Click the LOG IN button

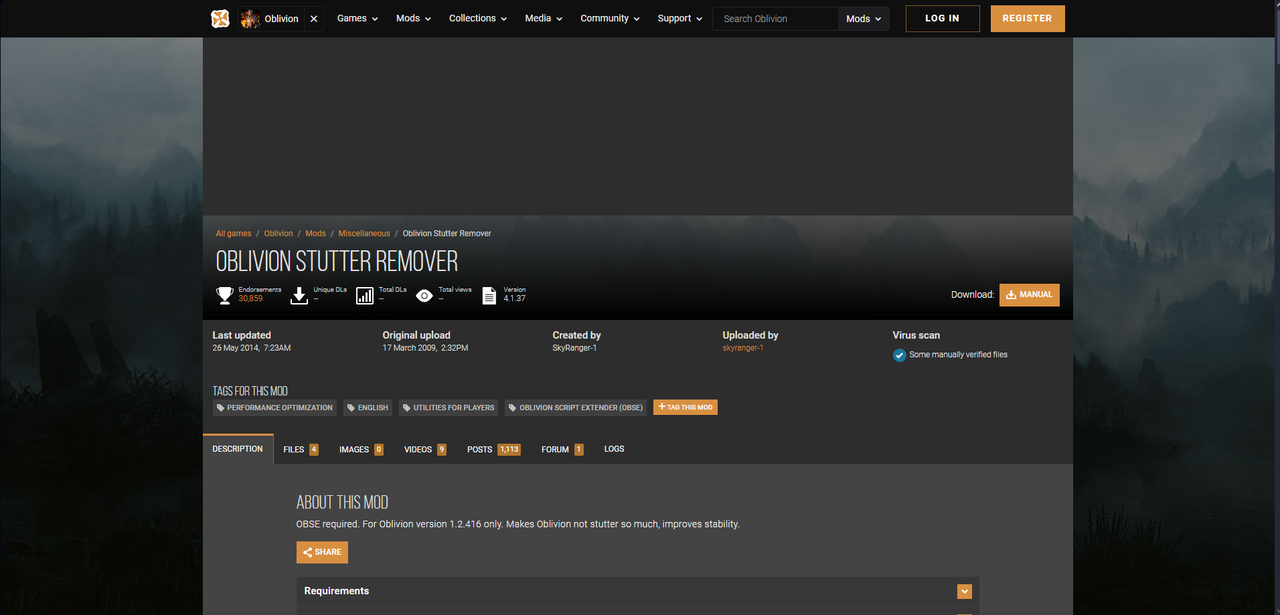(x=942, y=18)
